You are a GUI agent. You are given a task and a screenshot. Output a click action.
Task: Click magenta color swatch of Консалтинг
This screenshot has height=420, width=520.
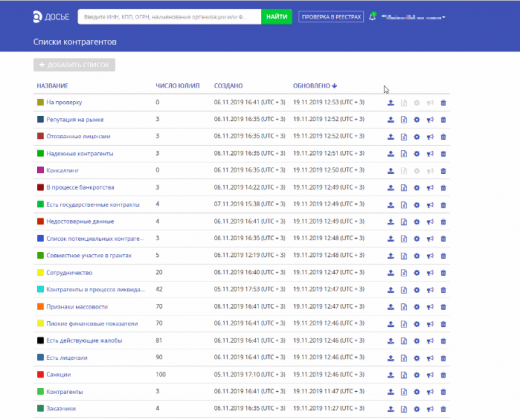point(40,170)
